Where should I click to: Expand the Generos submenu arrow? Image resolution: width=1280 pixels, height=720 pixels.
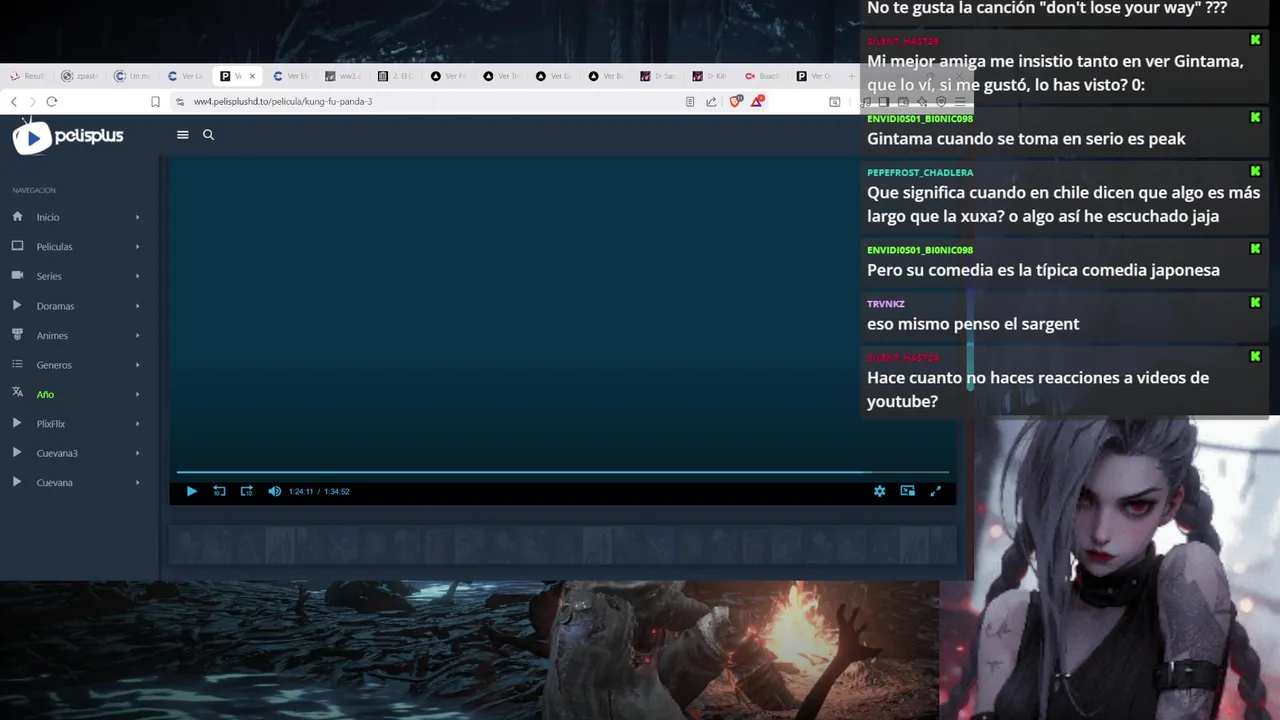pyautogui.click(x=137, y=365)
